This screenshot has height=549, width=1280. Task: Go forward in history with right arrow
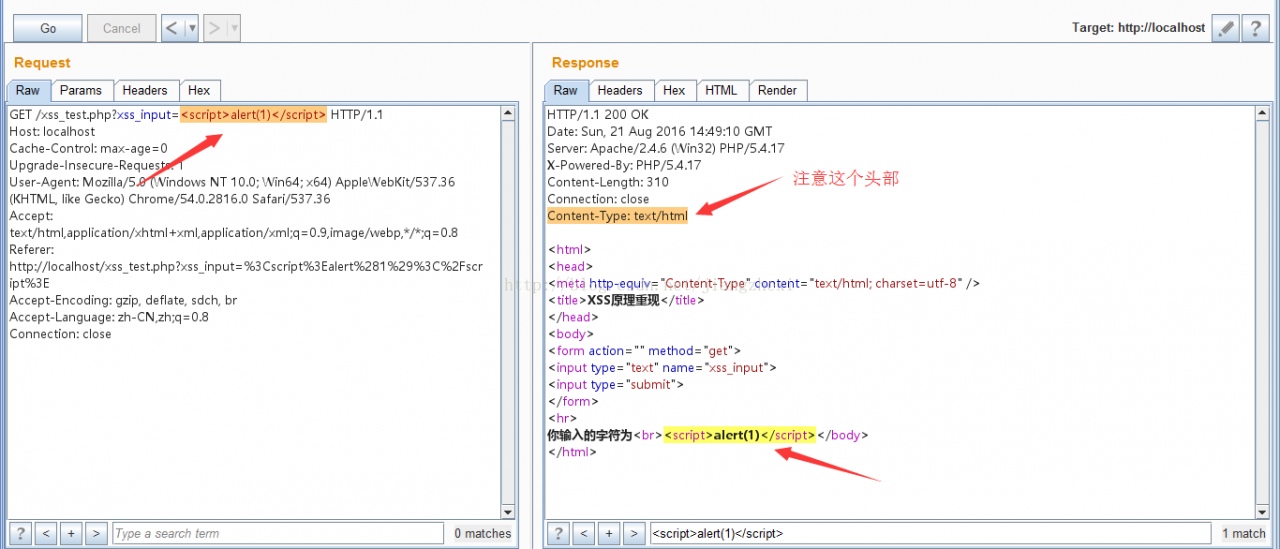[214, 28]
